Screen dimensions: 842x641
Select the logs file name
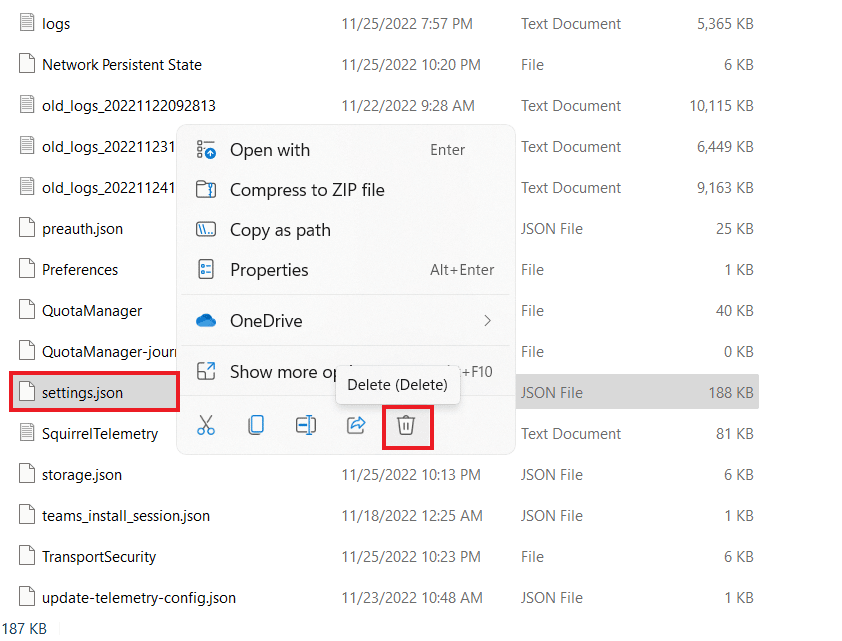(56, 24)
